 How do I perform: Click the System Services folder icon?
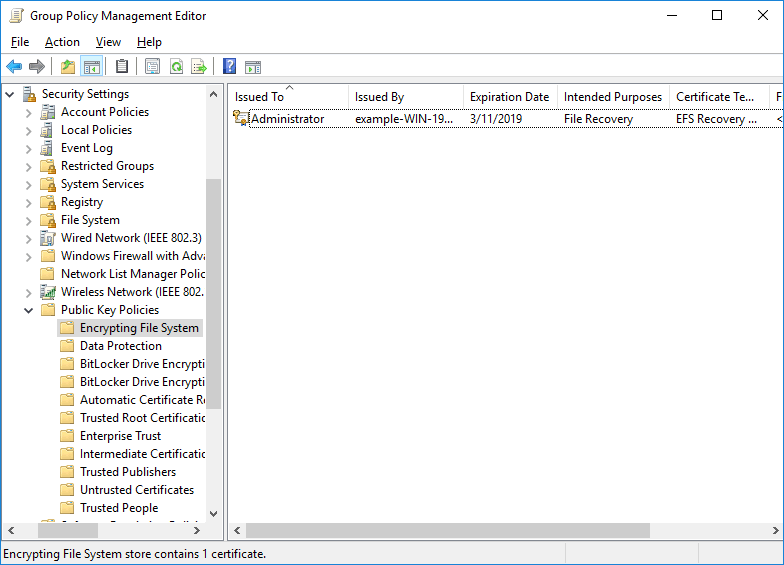[x=48, y=184]
